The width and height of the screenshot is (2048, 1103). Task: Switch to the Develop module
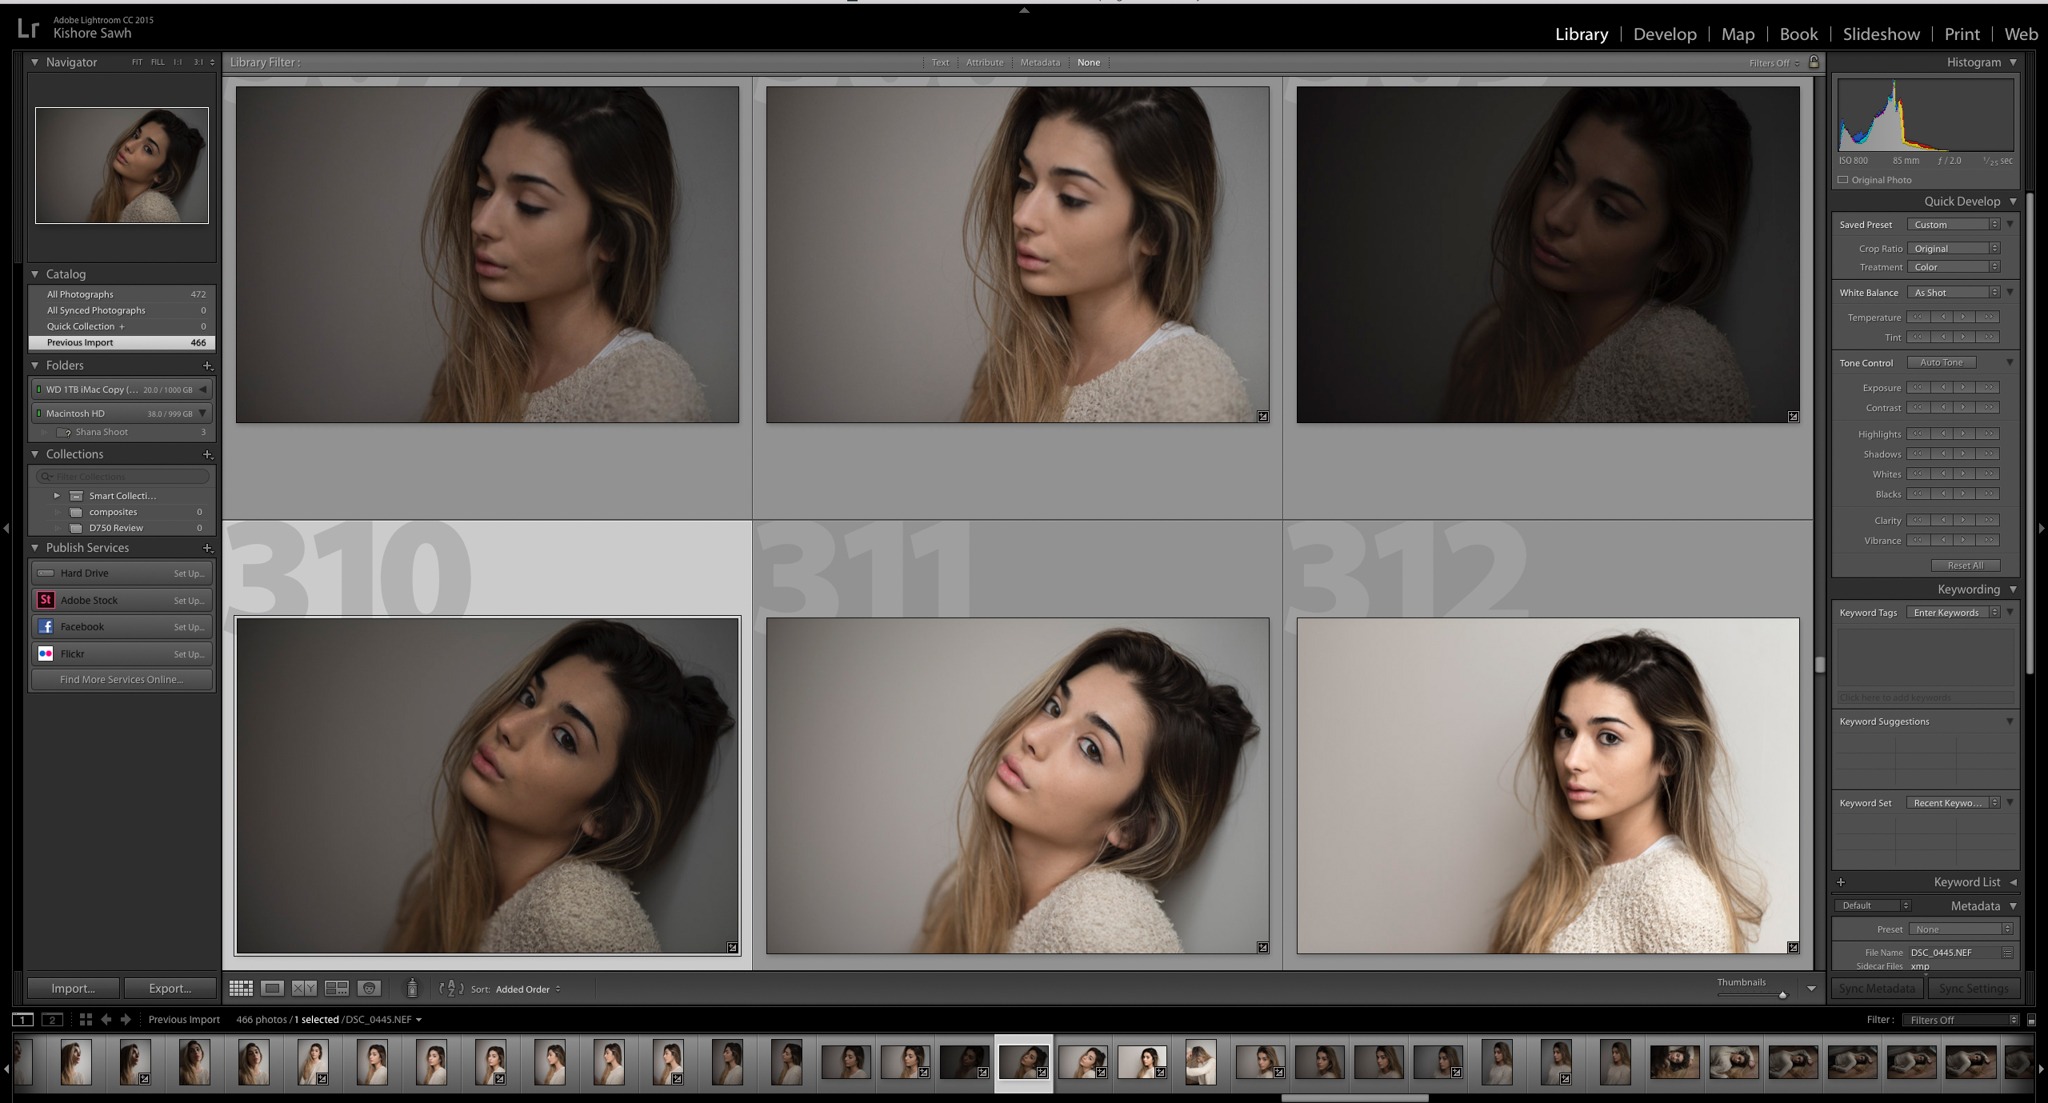tap(1664, 34)
